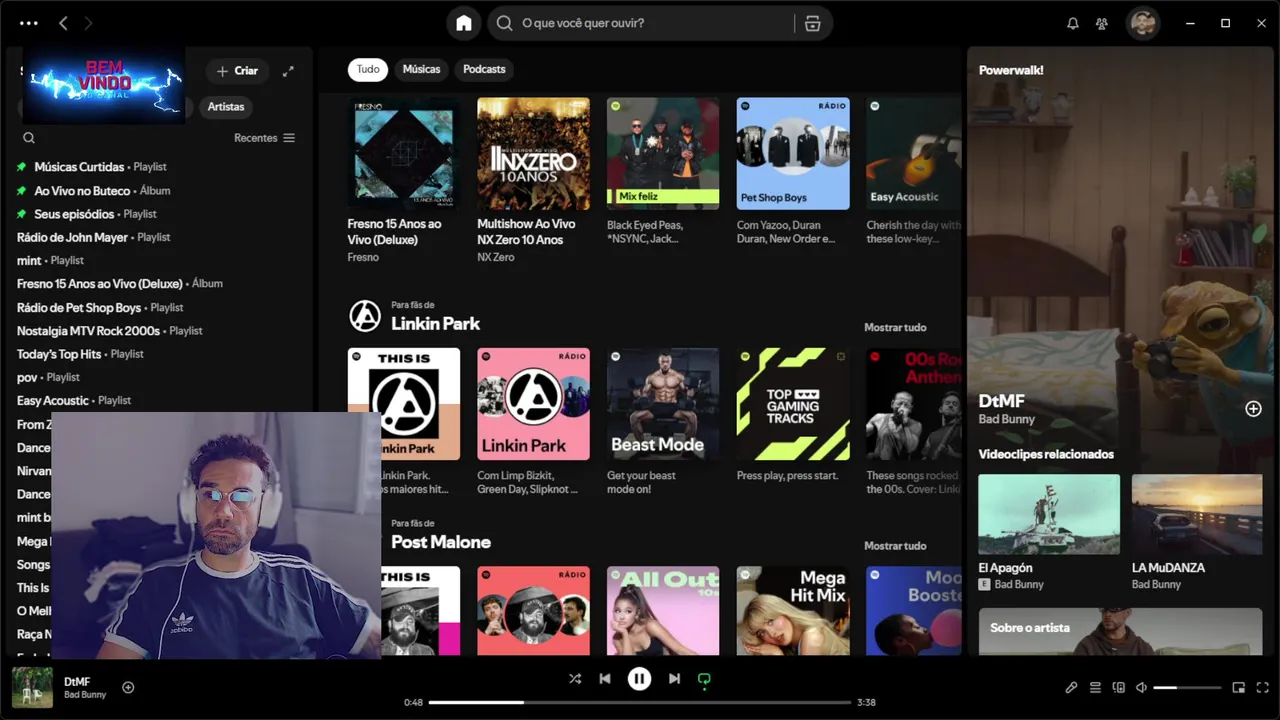Open the Post Malone heading
The width and height of the screenshot is (1280, 720).
pyautogui.click(x=441, y=542)
